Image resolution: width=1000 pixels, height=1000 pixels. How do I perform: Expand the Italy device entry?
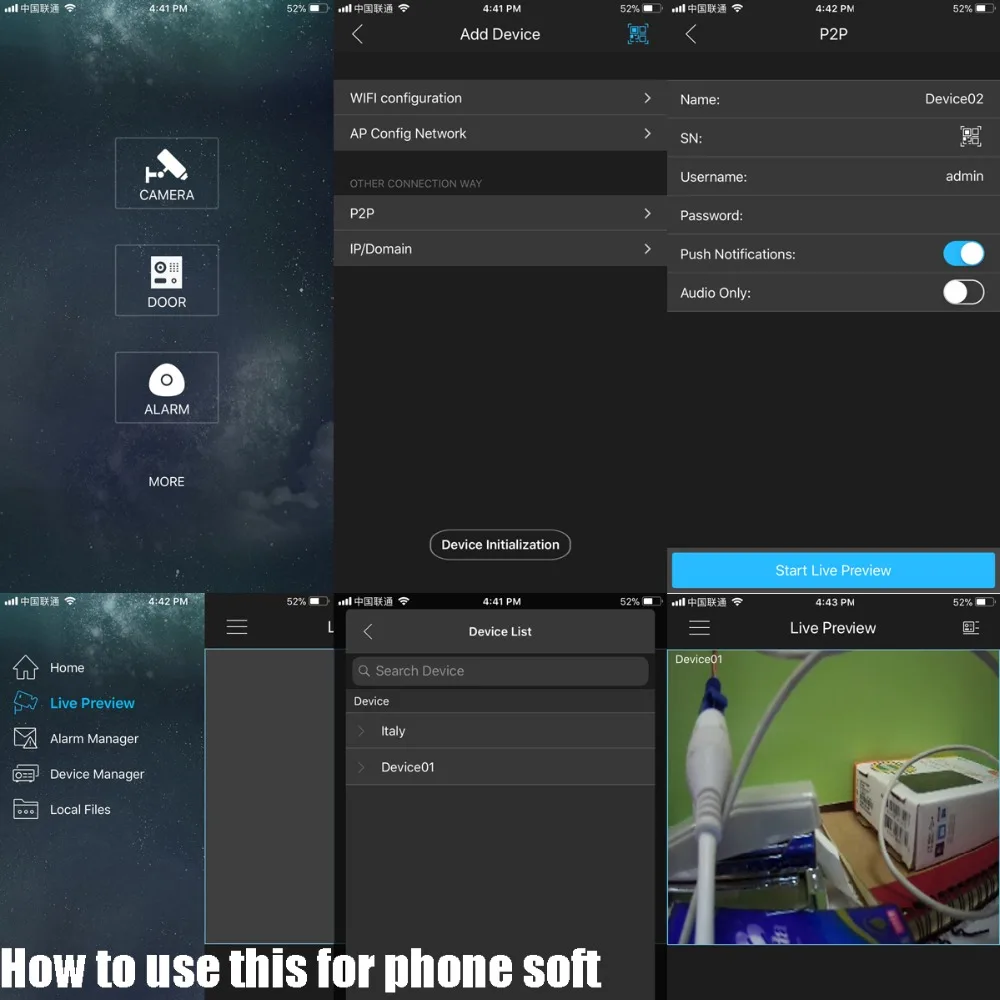click(361, 731)
